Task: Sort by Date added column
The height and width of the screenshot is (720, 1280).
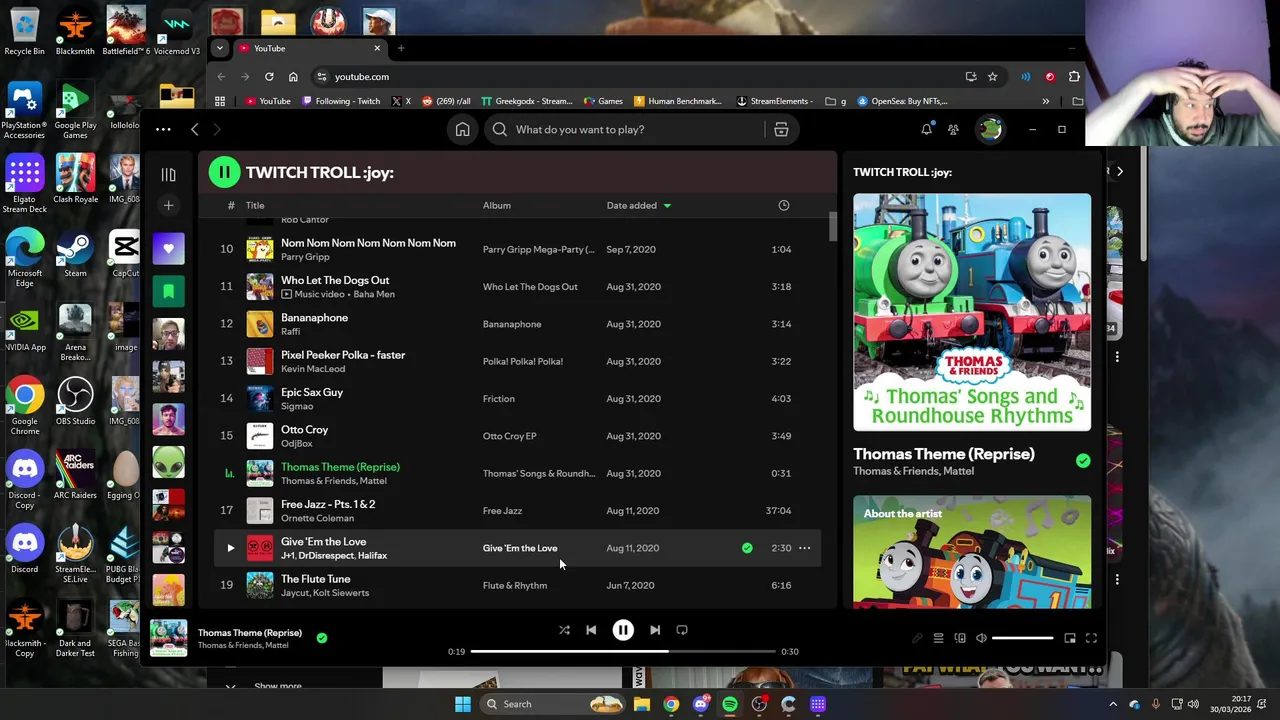Action: point(638,206)
